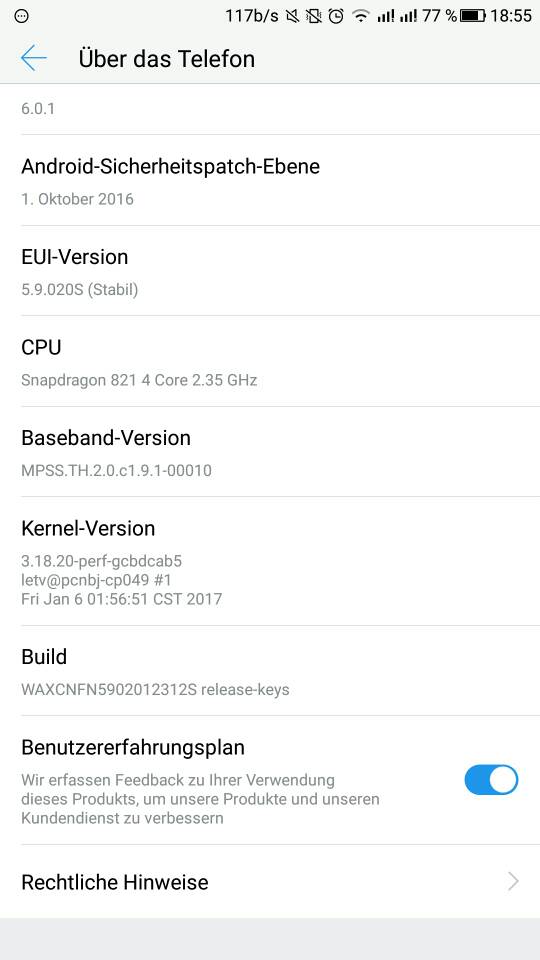Screen dimensions: 540x960
Task: Expand Rechtliche Hinweise with the chevron
Action: (513, 882)
